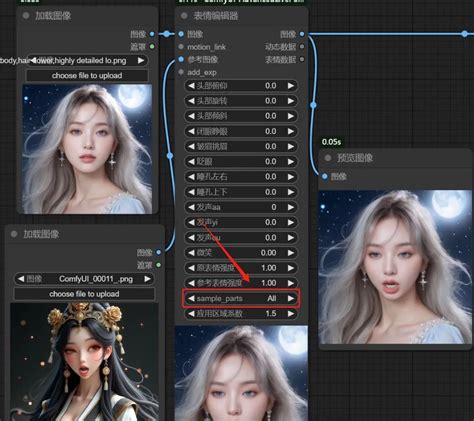Click the 表情数据 output port
474x421 pixels.
pyautogui.click(x=302, y=59)
